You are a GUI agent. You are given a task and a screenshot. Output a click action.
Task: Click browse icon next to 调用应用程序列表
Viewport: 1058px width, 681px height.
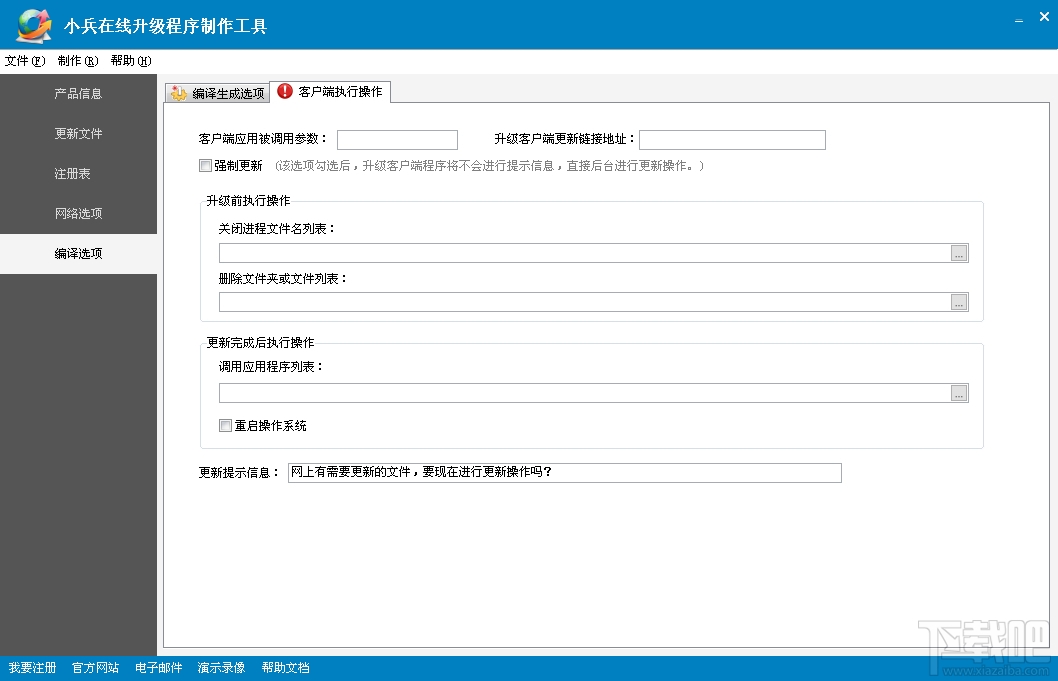click(x=959, y=392)
